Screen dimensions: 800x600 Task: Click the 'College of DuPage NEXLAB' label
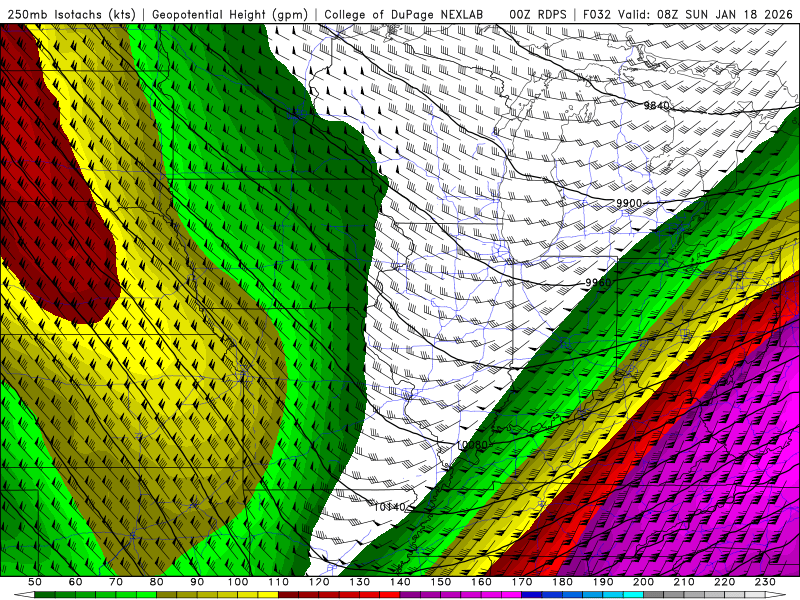coord(404,14)
